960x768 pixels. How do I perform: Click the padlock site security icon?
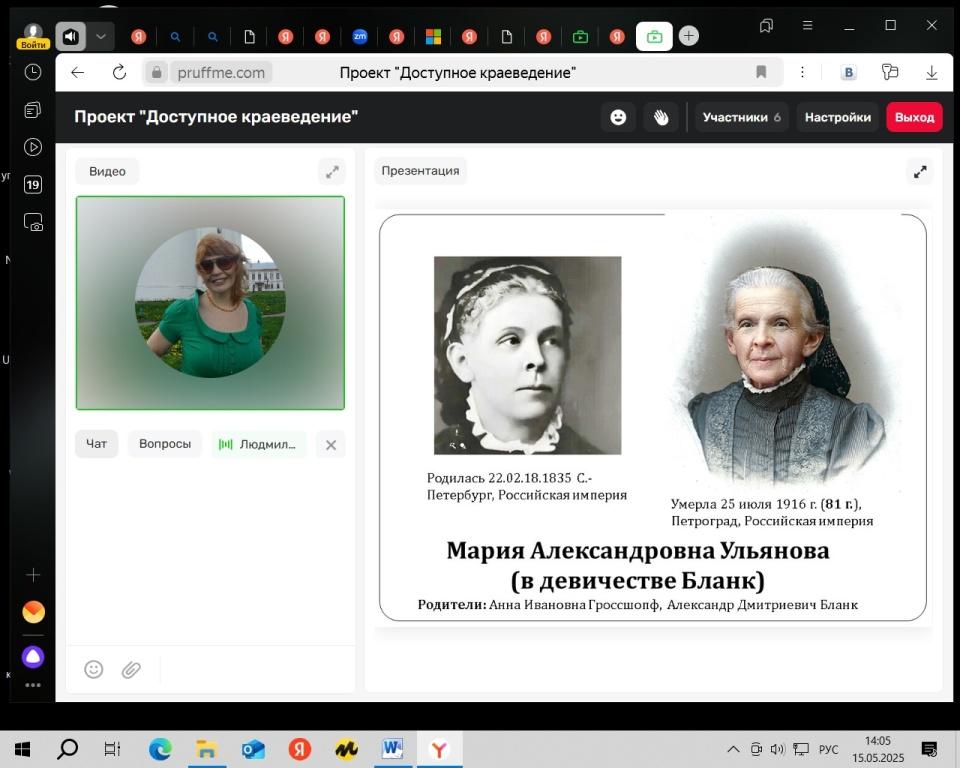(156, 72)
